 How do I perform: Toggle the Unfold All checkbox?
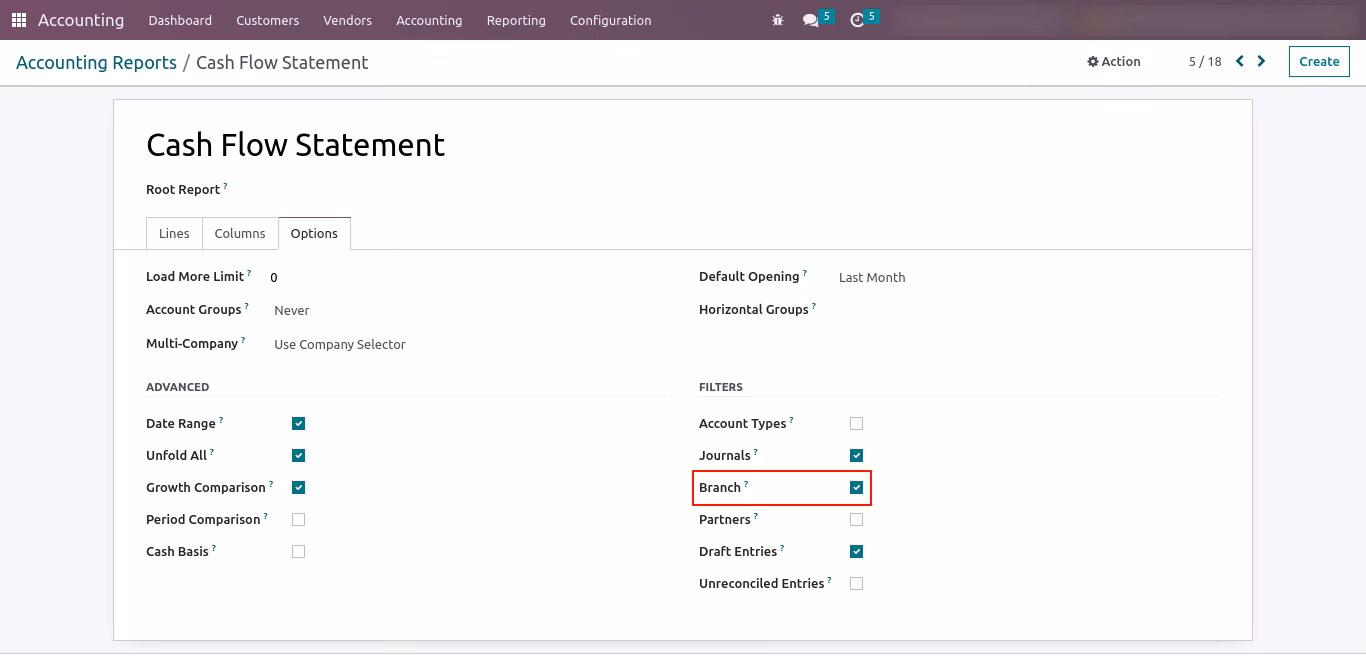click(x=298, y=455)
